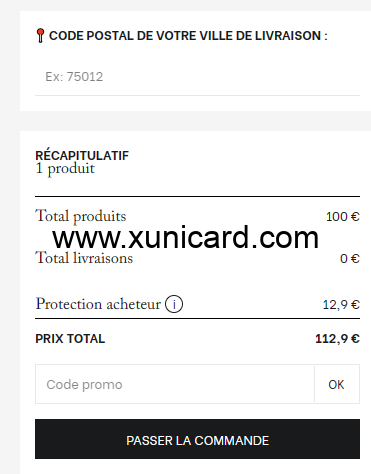This screenshot has width=371, height=474.
Task: Click the Total livraisons label
Action: point(84,258)
